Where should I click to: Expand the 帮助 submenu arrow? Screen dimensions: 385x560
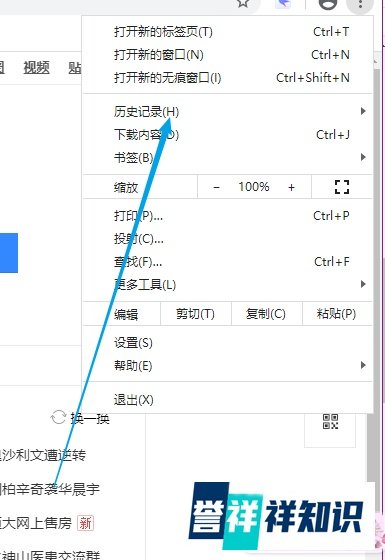[363, 365]
